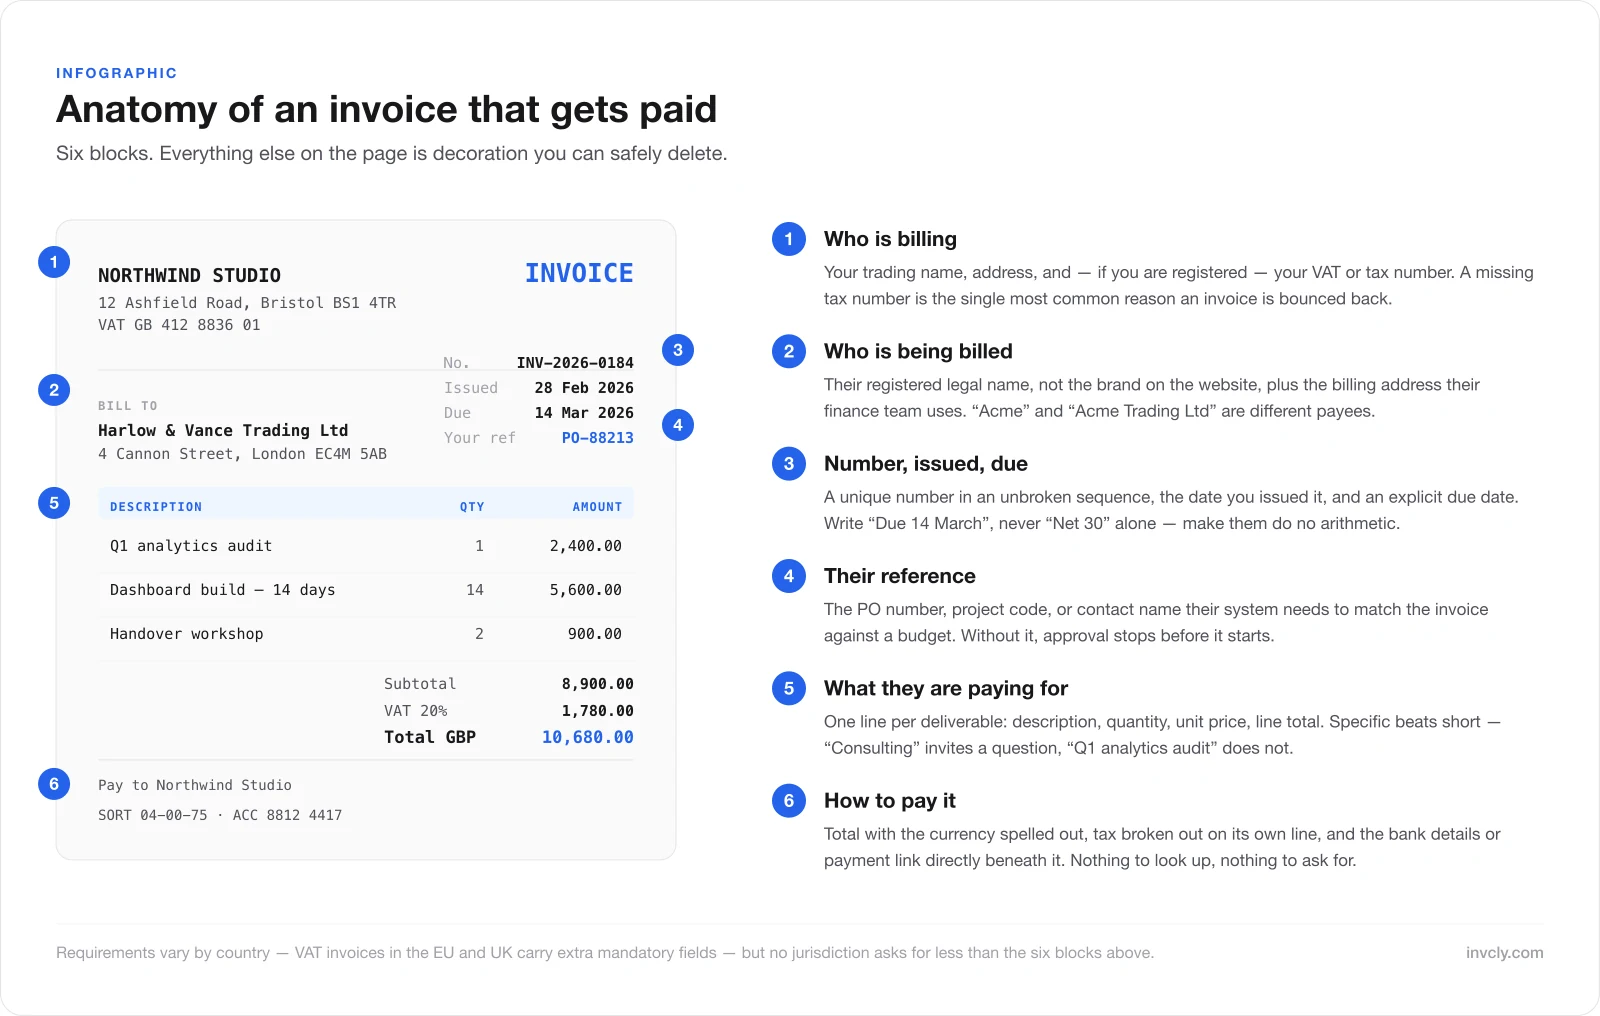Image resolution: width=1600 pixels, height=1016 pixels.
Task: Click badge 4 next to the PO-88213 reference
Action: (x=678, y=425)
